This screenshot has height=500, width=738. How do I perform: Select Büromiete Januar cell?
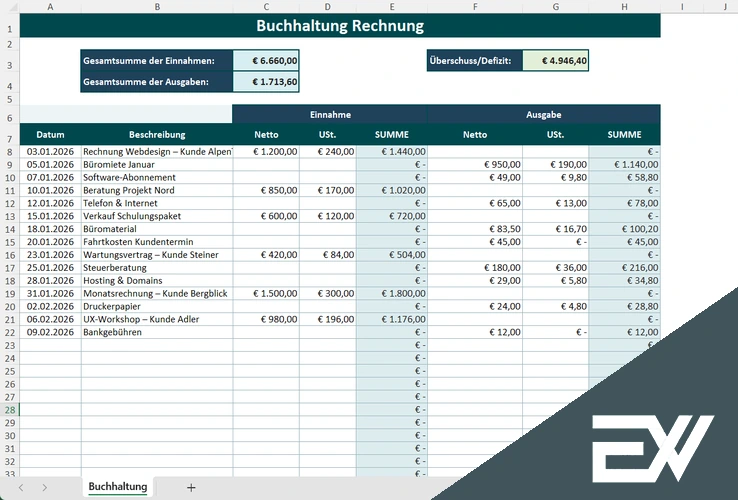pos(157,165)
